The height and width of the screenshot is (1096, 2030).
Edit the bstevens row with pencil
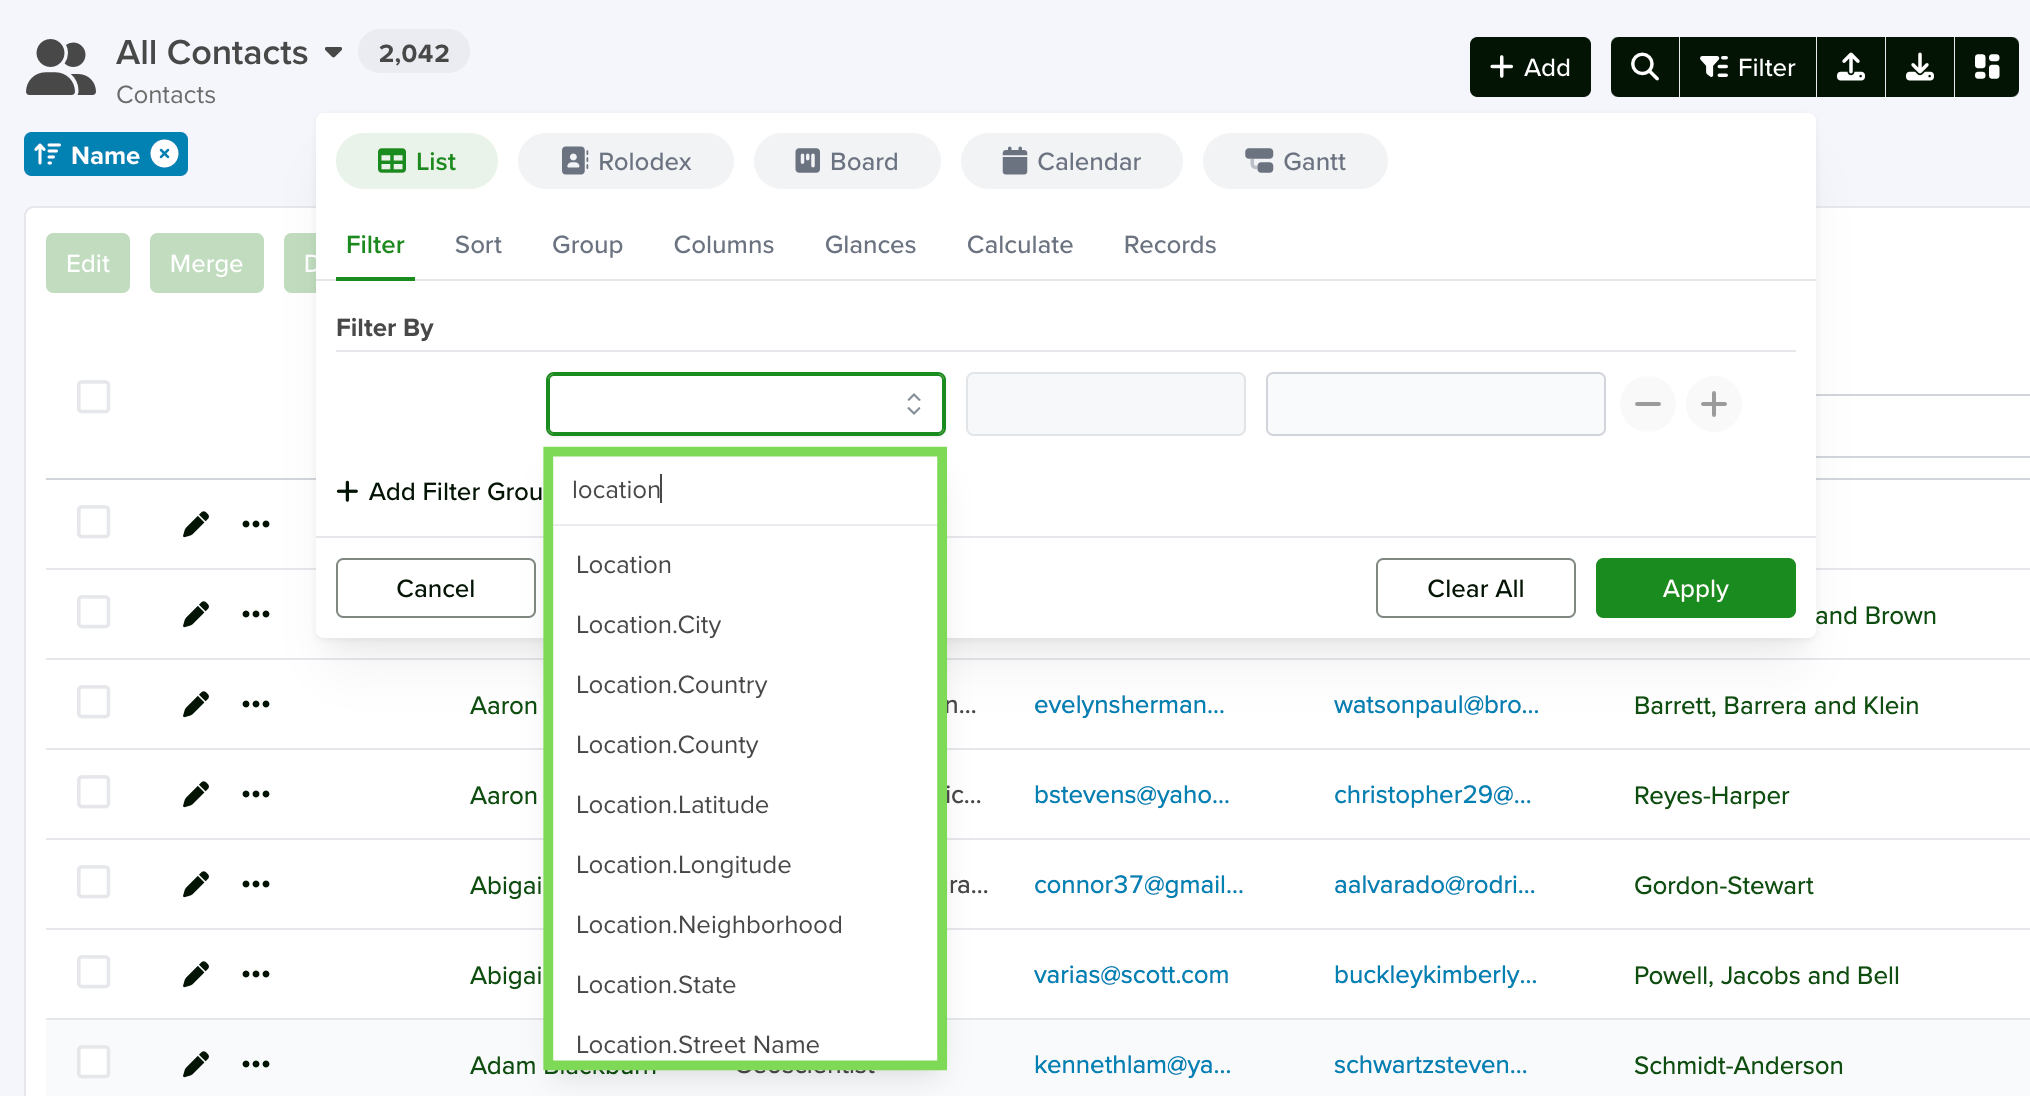196,794
